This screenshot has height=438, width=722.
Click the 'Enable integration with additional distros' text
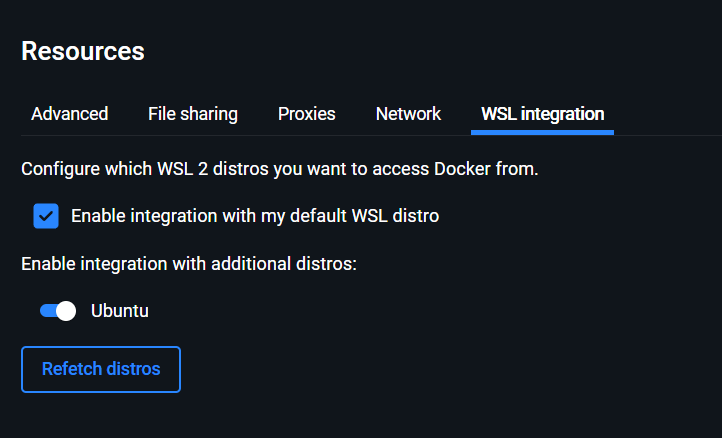tap(189, 264)
